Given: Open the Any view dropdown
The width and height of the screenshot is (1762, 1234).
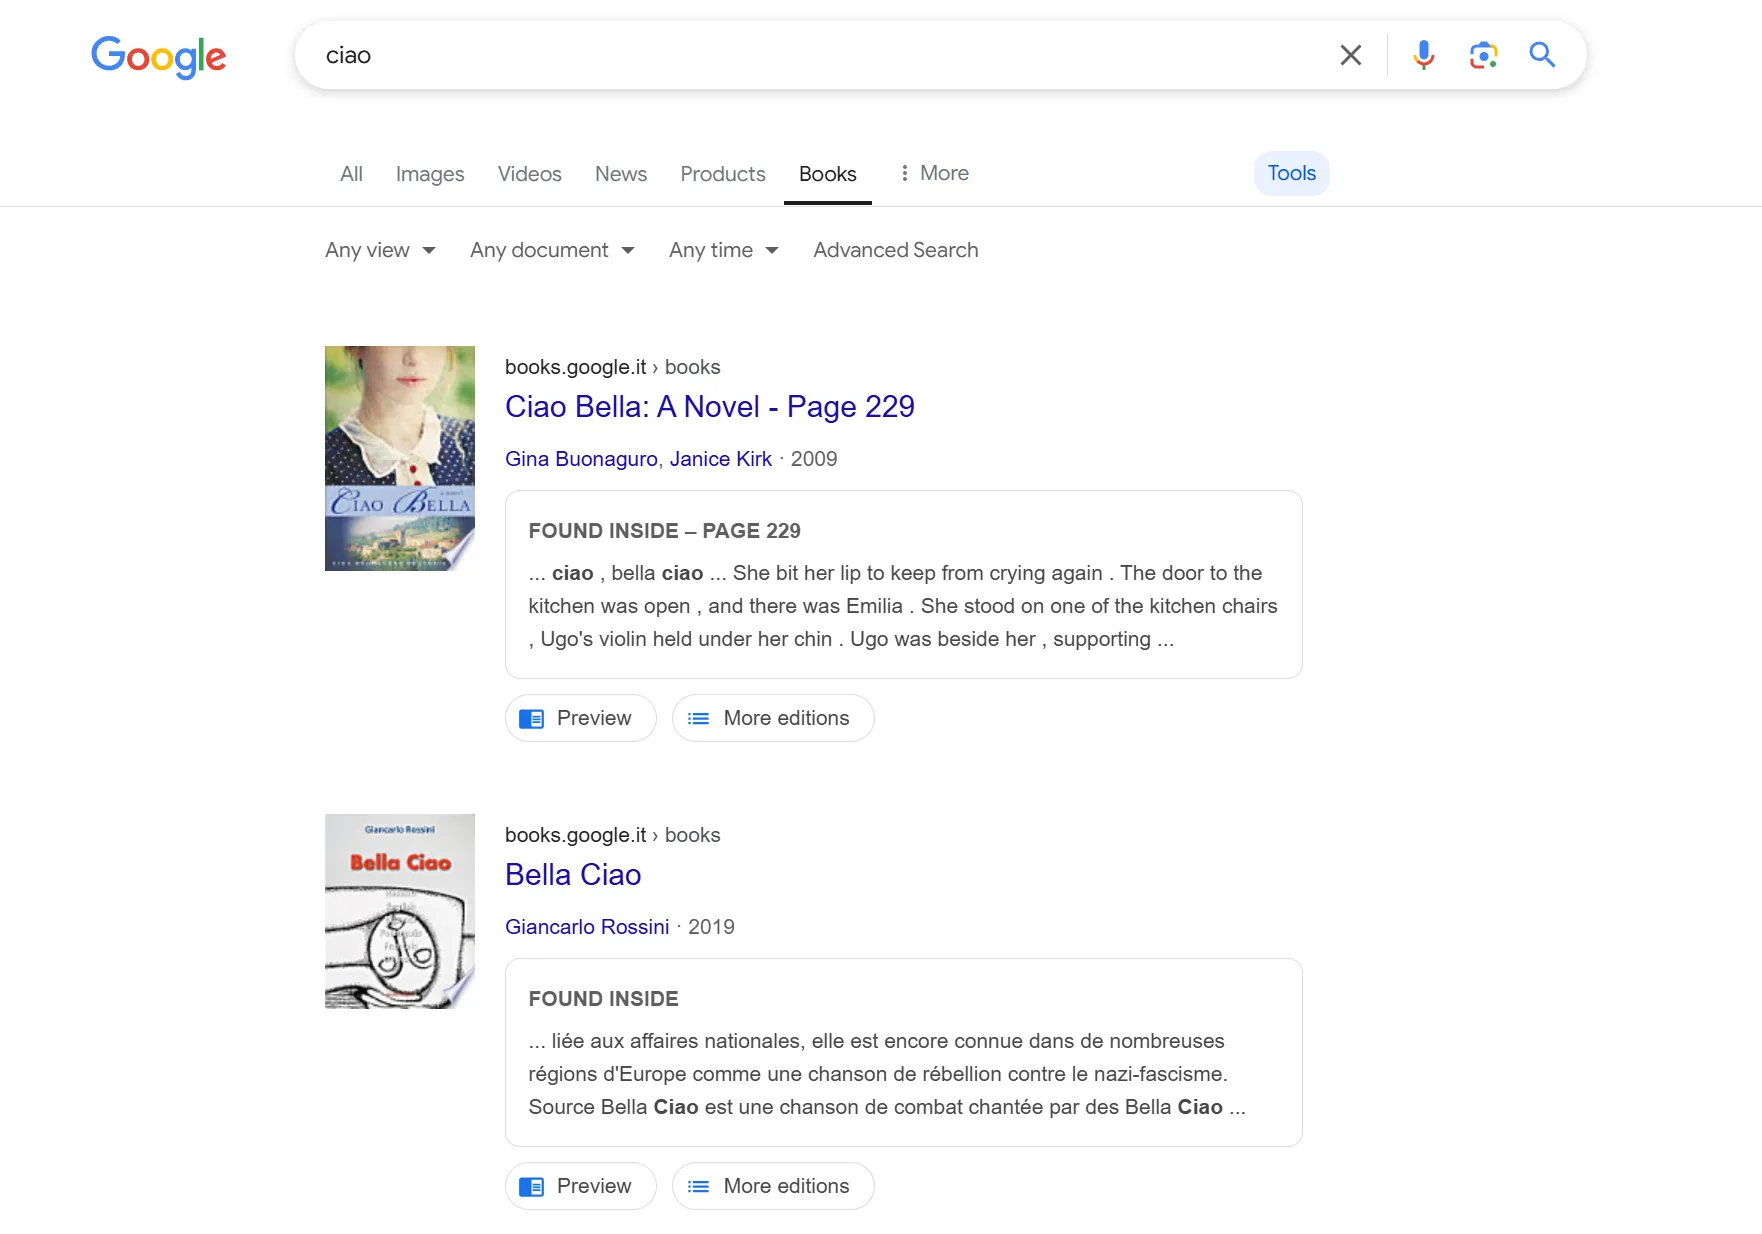Looking at the screenshot, I should click(x=380, y=250).
